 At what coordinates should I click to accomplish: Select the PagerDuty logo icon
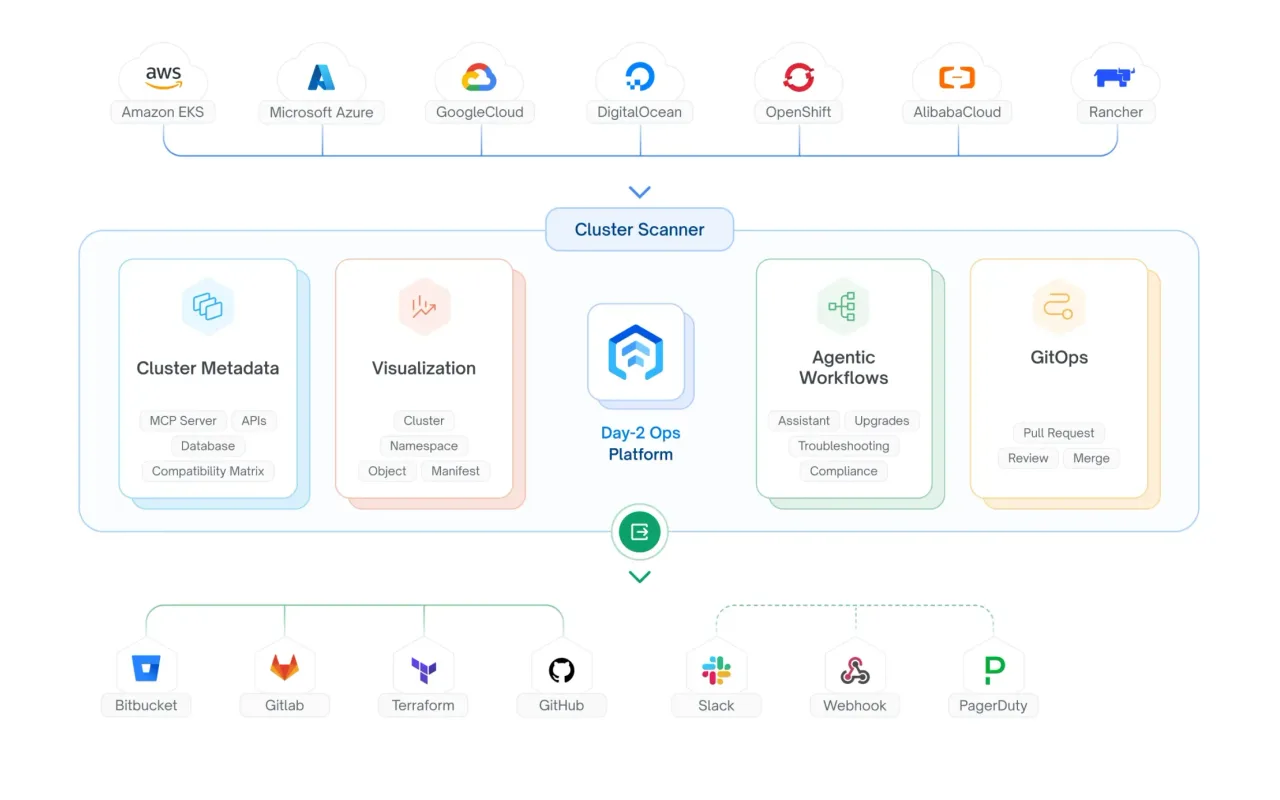pyautogui.click(x=993, y=669)
